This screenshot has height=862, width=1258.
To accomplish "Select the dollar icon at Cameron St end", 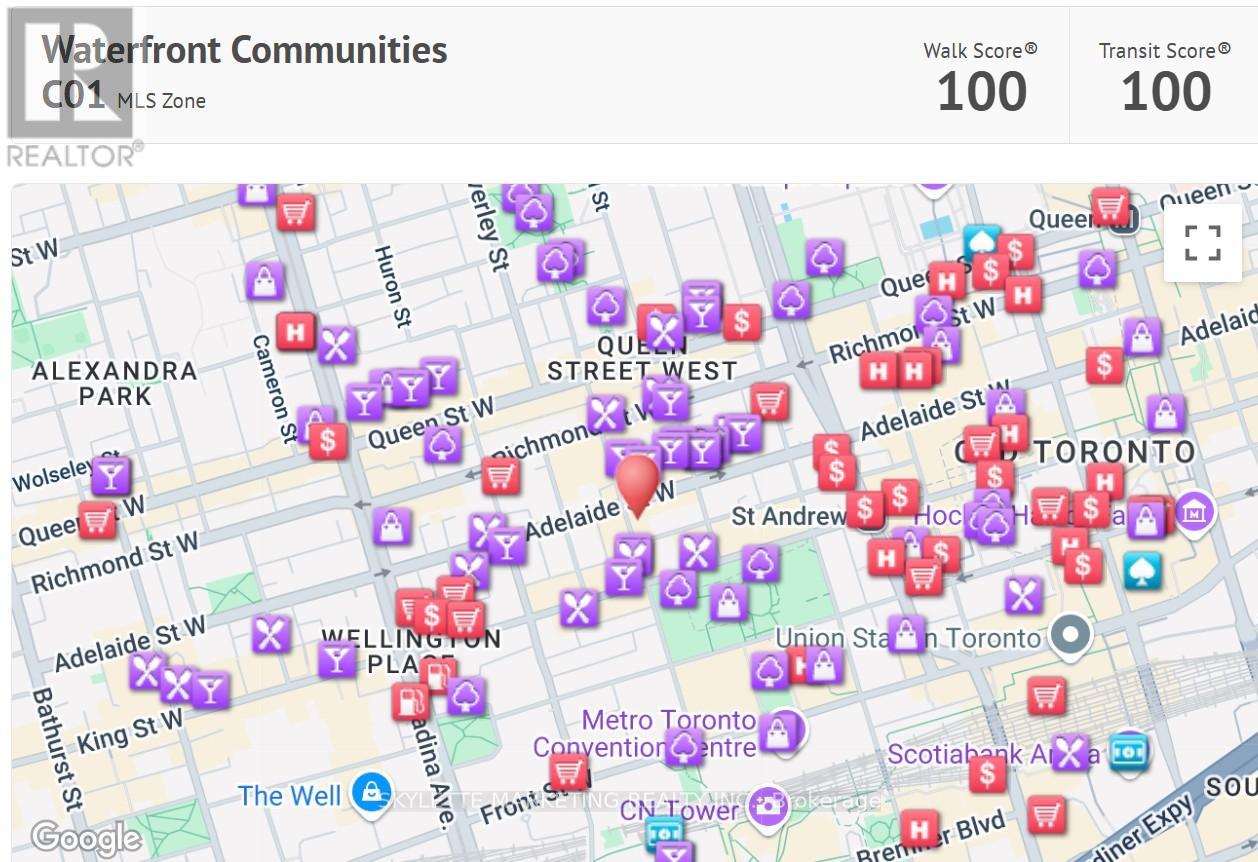I will [x=328, y=440].
